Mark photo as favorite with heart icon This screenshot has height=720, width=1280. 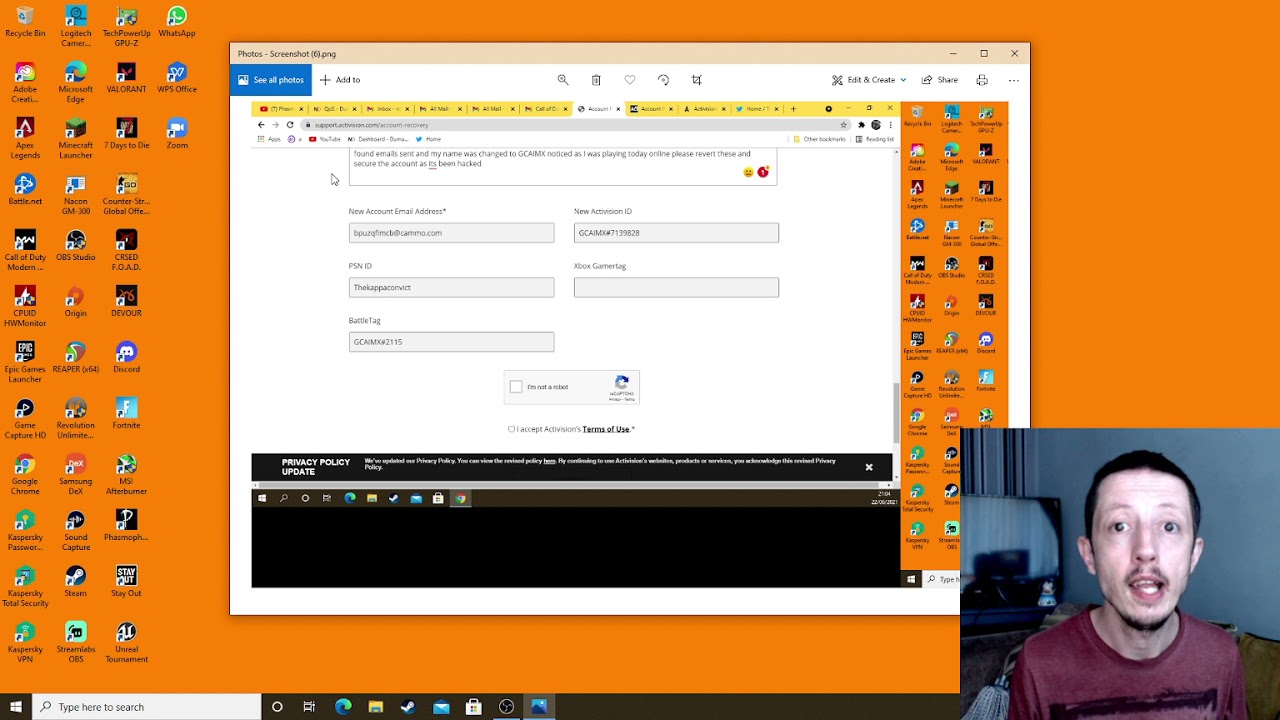tap(629, 80)
